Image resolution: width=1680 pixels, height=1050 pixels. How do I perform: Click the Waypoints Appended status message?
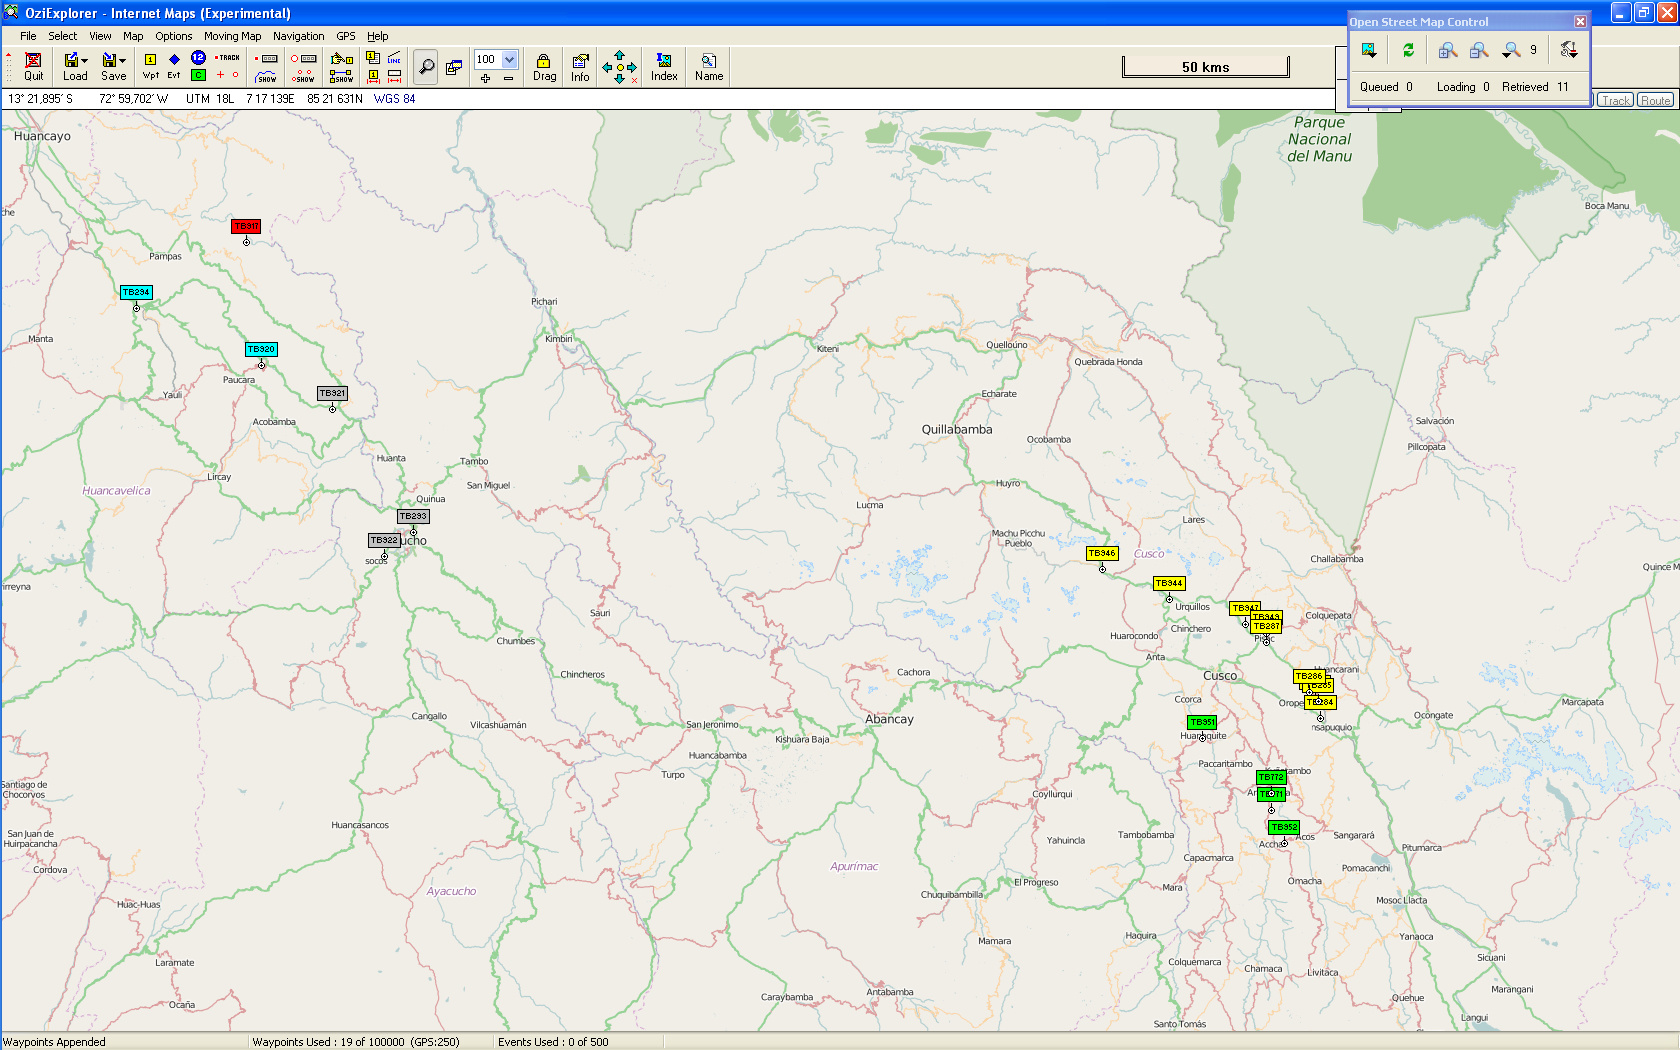54,1041
